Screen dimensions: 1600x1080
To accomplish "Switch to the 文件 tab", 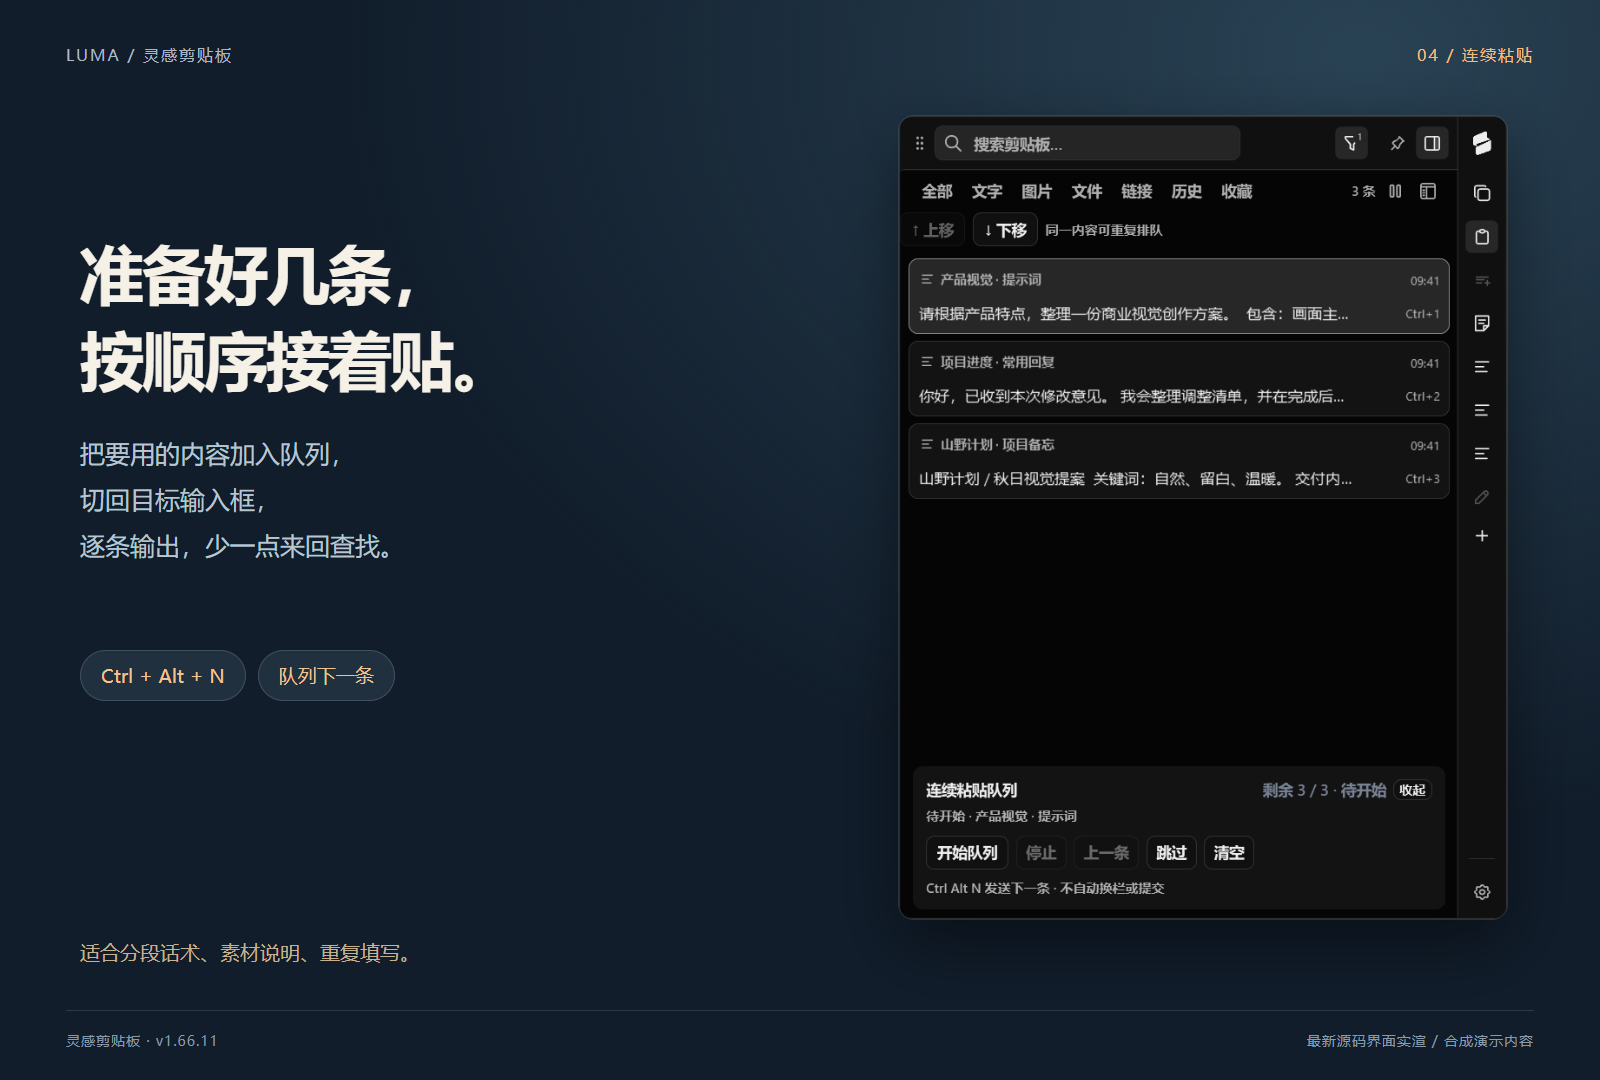I will click(1087, 191).
